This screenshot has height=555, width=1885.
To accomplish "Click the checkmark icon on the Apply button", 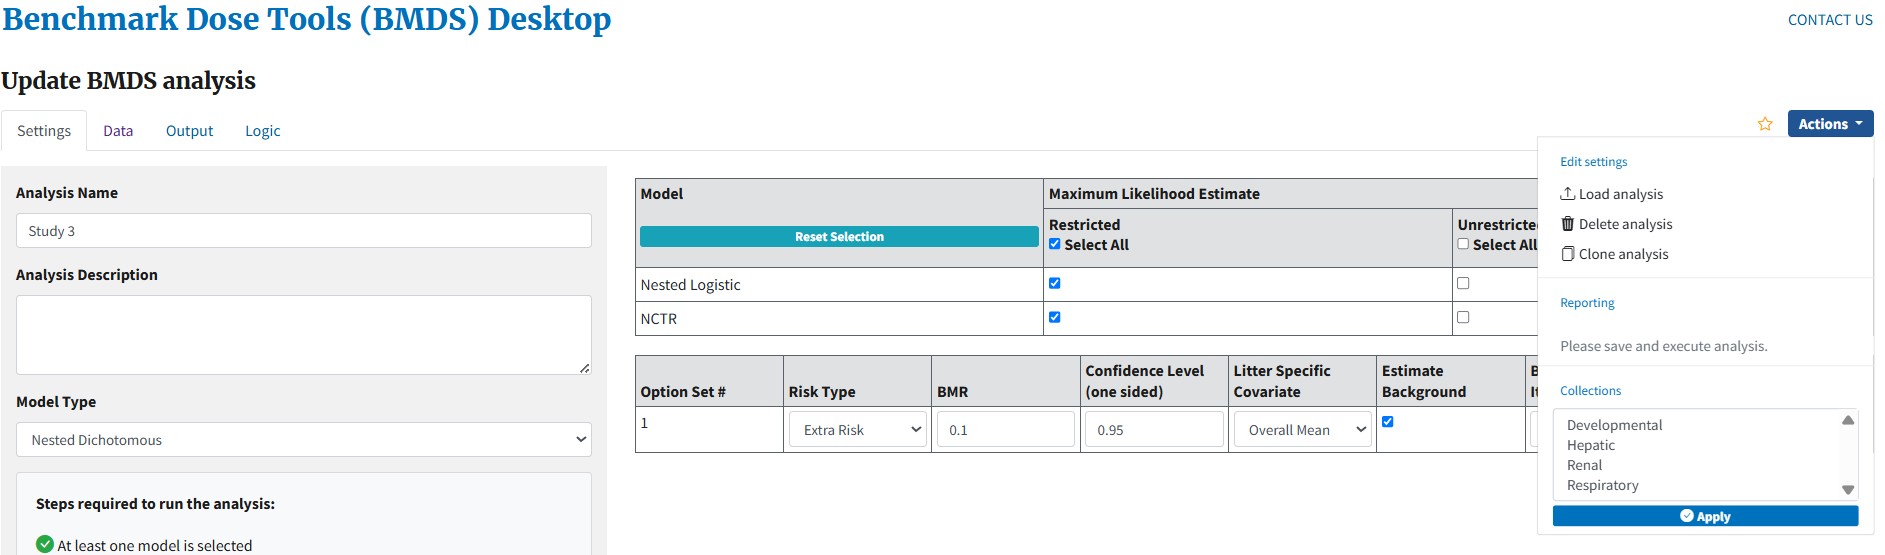I will 1687,516.
